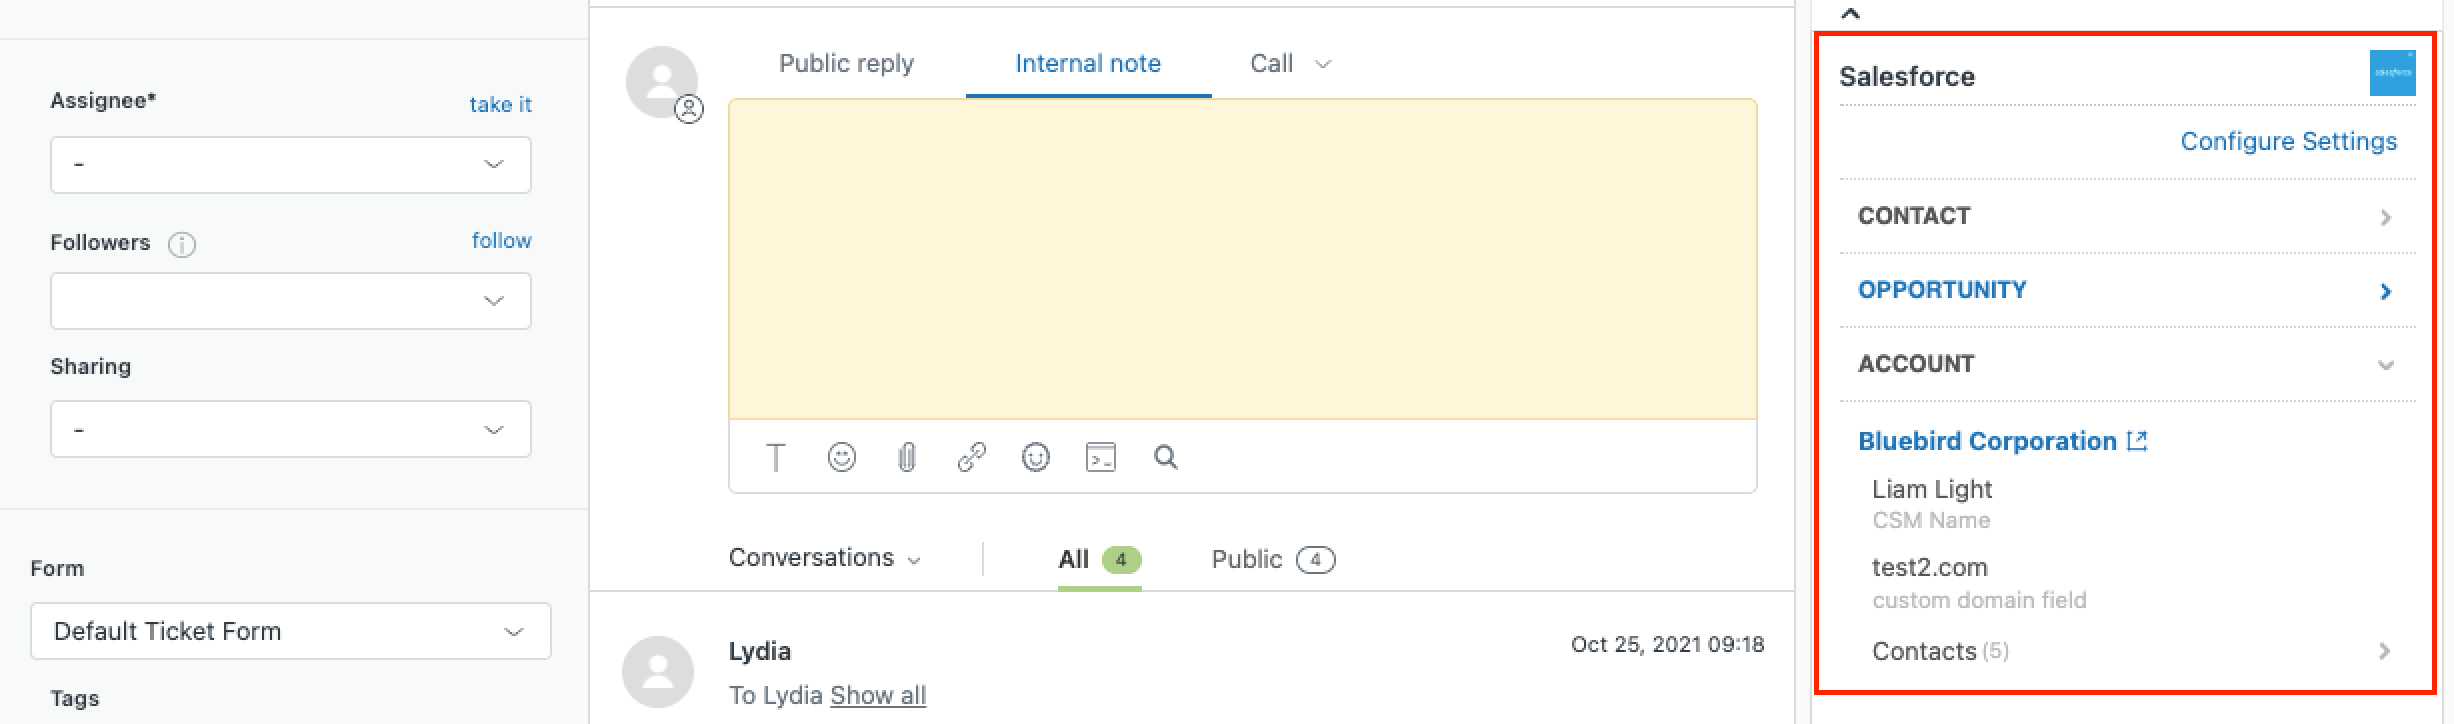Insert a hyperlink using the link icon
The width and height of the screenshot is (2454, 724).
click(971, 458)
